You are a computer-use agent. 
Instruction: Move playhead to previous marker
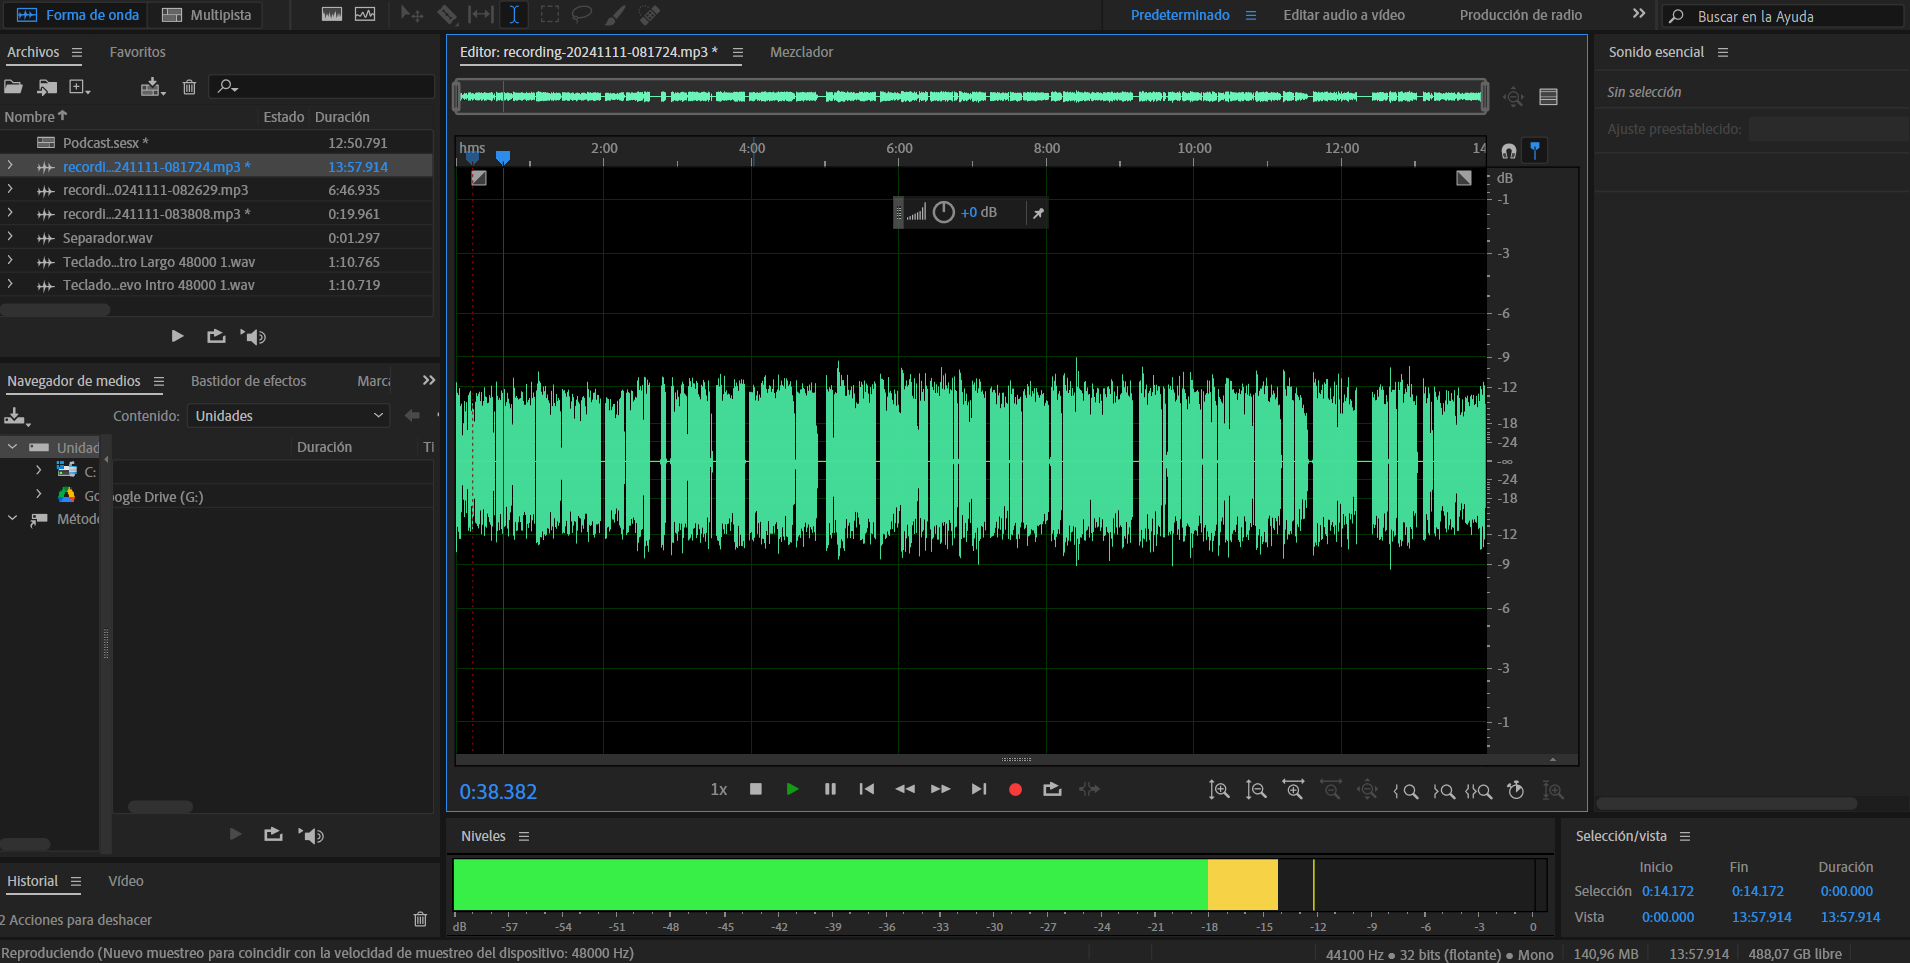(867, 789)
